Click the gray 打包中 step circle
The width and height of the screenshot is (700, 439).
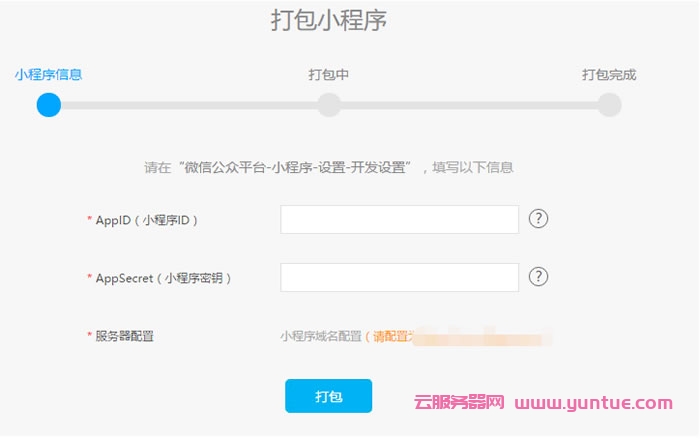pyautogui.click(x=329, y=105)
